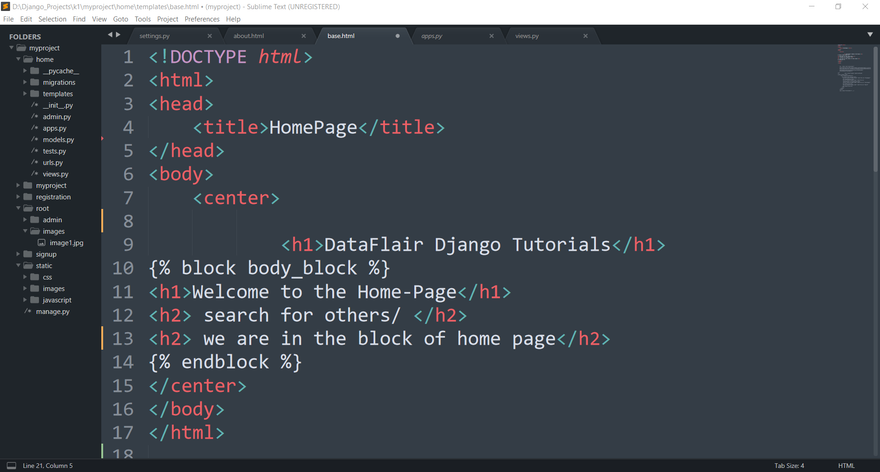Viewport: 880px width, 472px height.
Task: Open Tab Size: 4 indentation menu
Action: (788, 465)
